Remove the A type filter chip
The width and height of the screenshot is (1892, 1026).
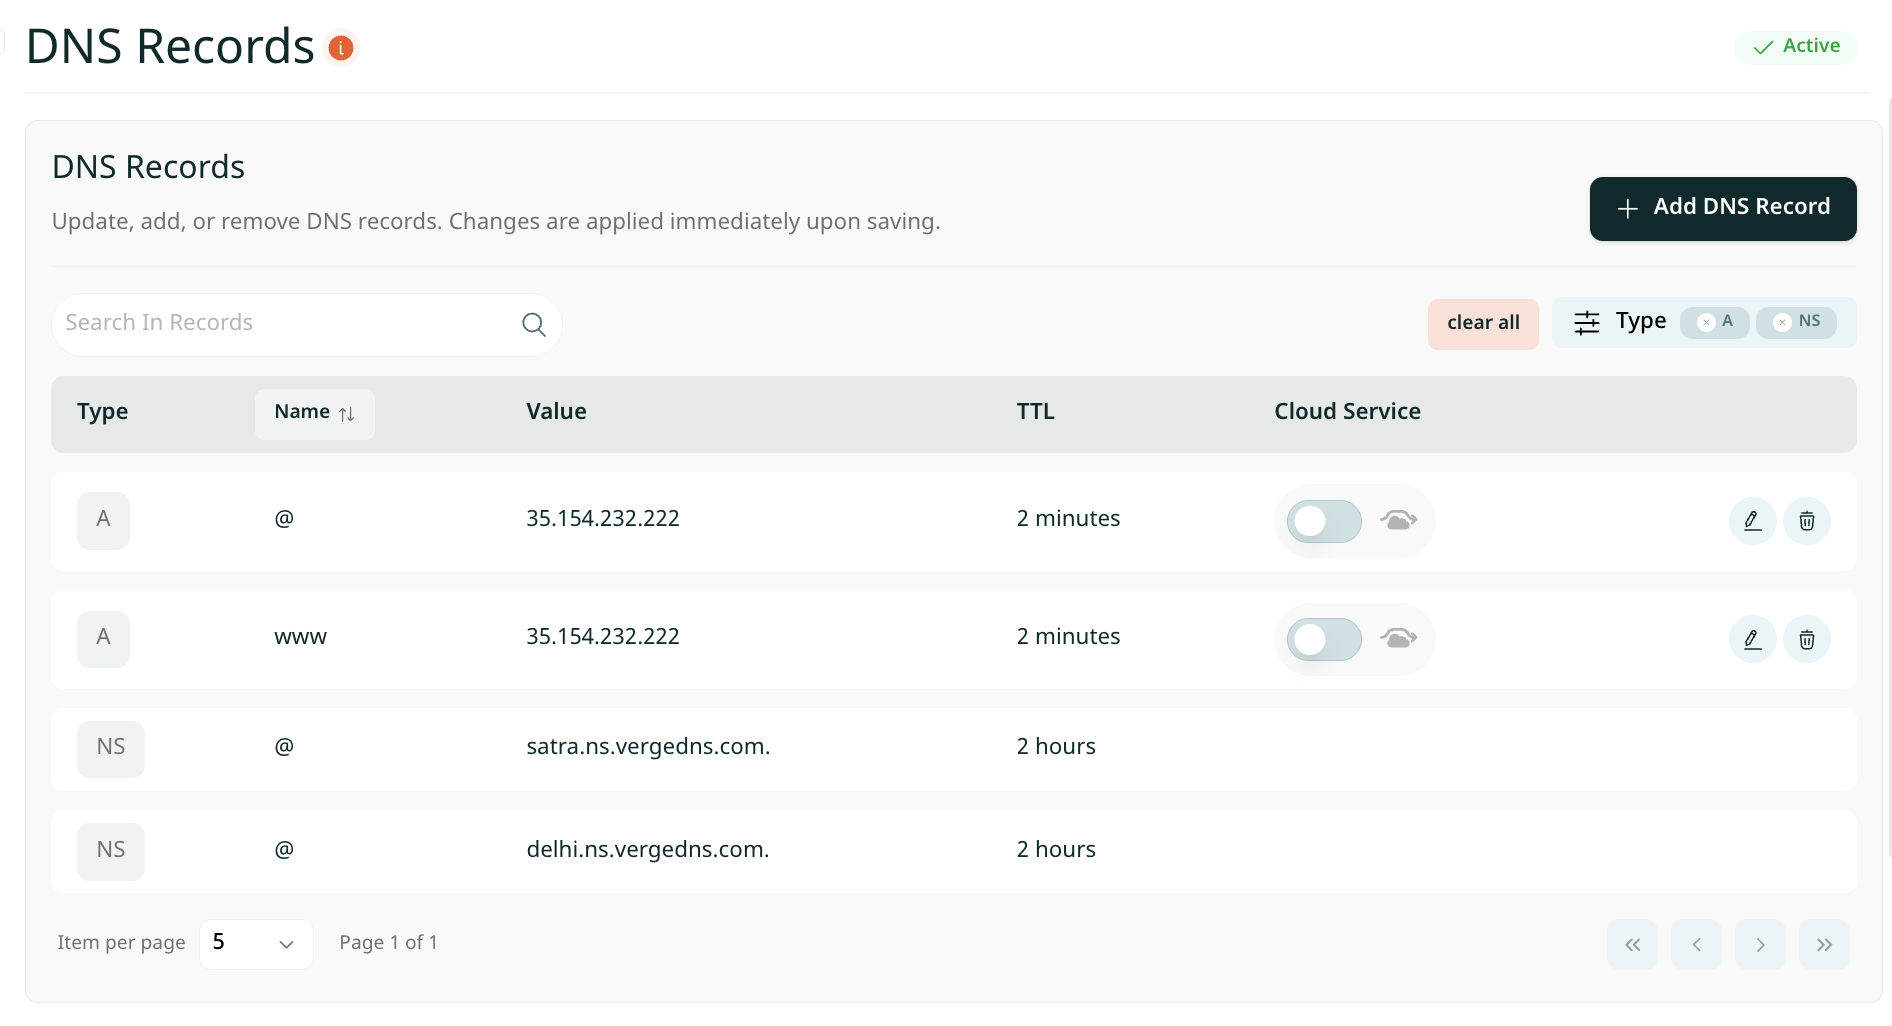(x=1706, y=322)
